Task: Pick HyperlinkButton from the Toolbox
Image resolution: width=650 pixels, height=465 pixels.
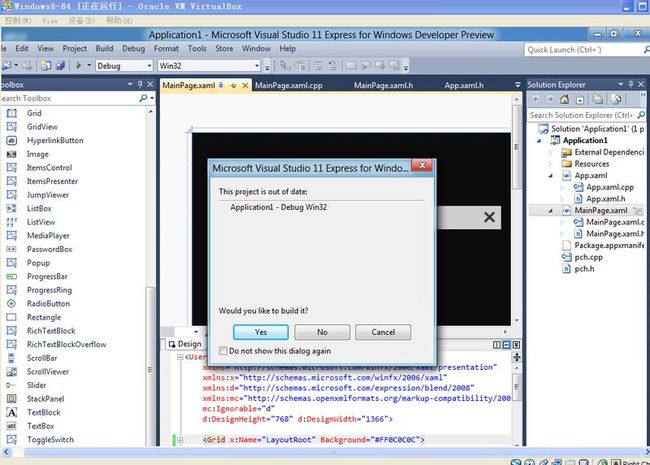Action: [x=55, y=140]
